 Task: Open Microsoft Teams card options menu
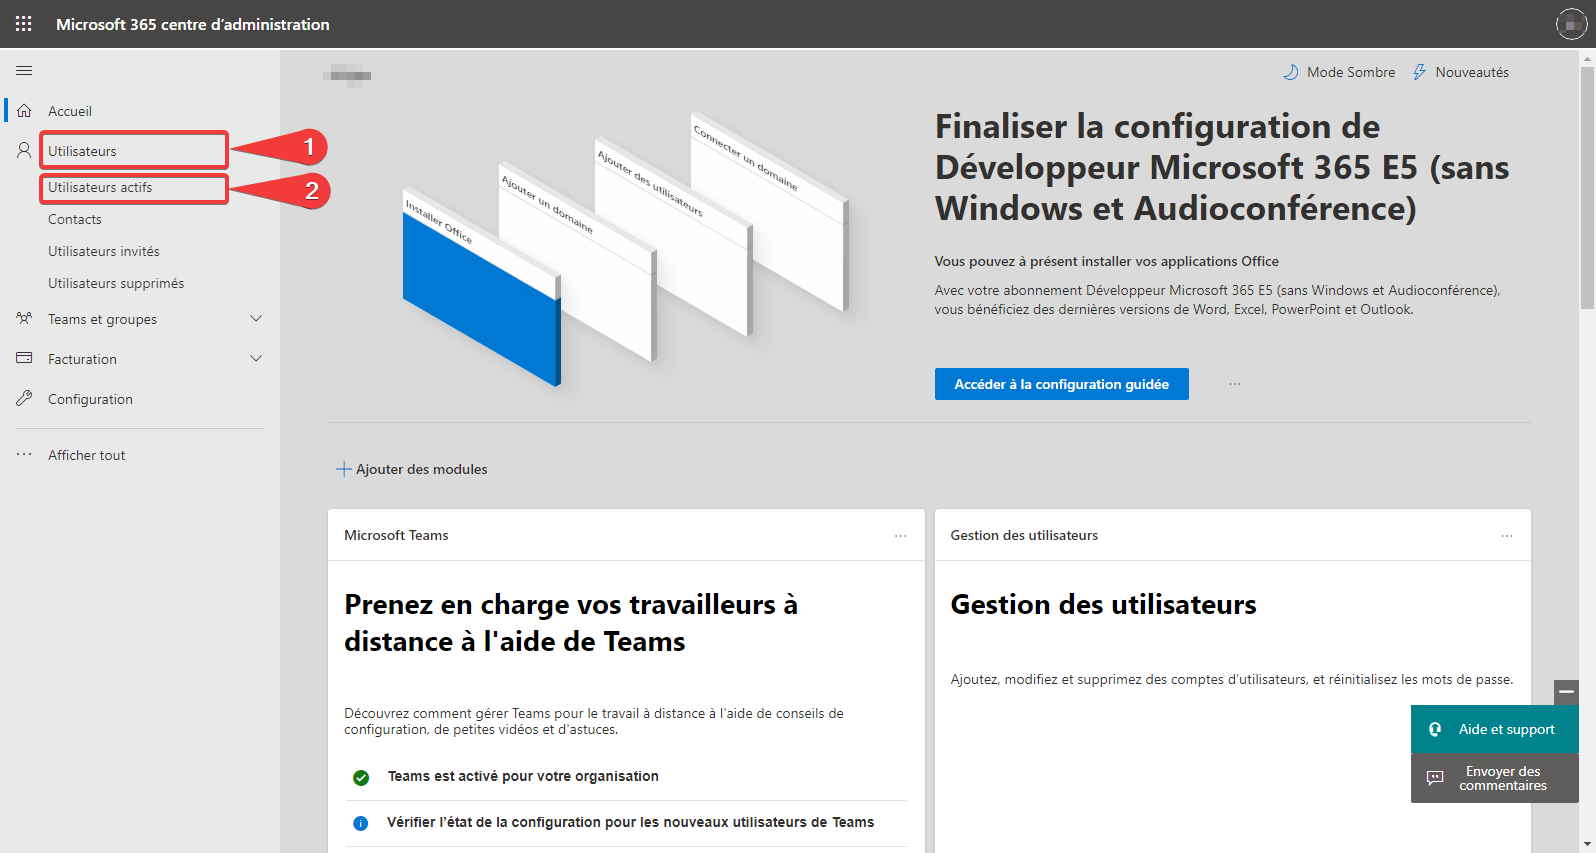[x=901, y=536]
